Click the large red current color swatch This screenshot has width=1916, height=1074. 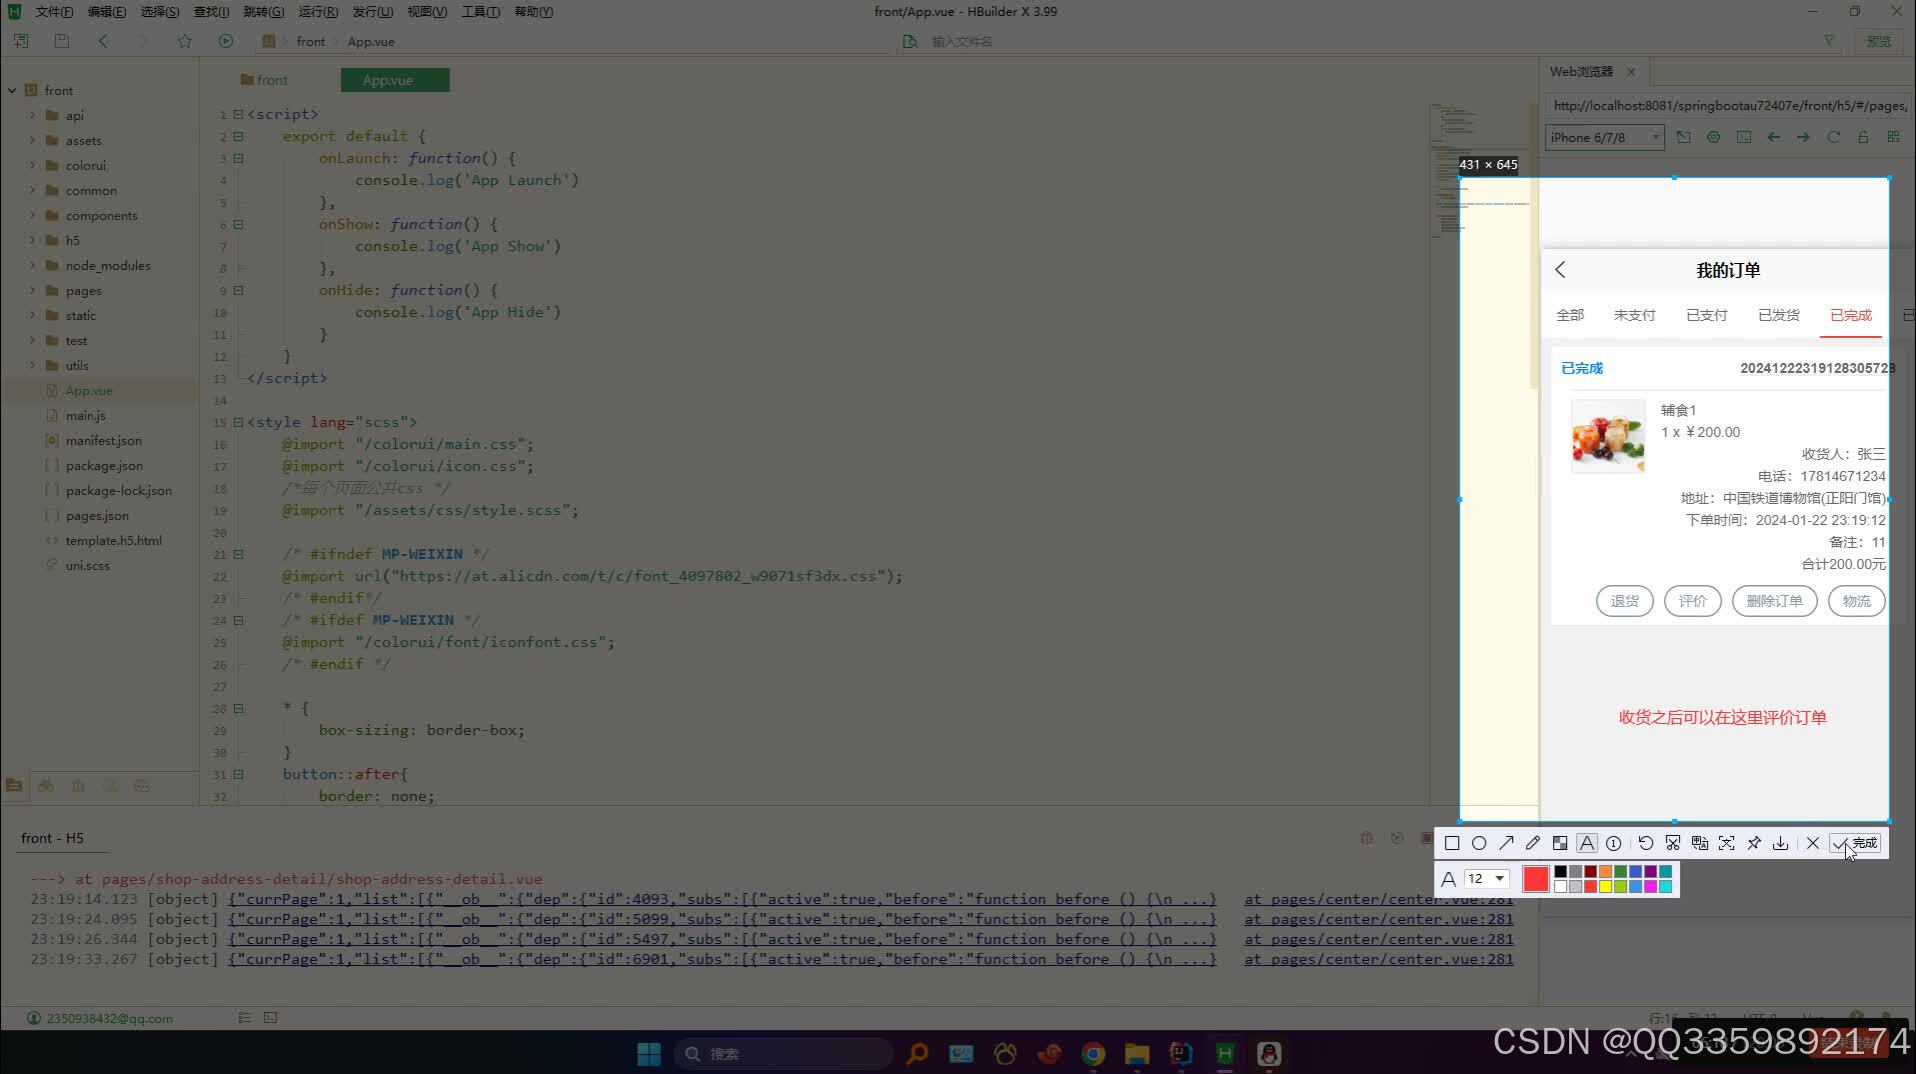click(x=1535, y=879)
